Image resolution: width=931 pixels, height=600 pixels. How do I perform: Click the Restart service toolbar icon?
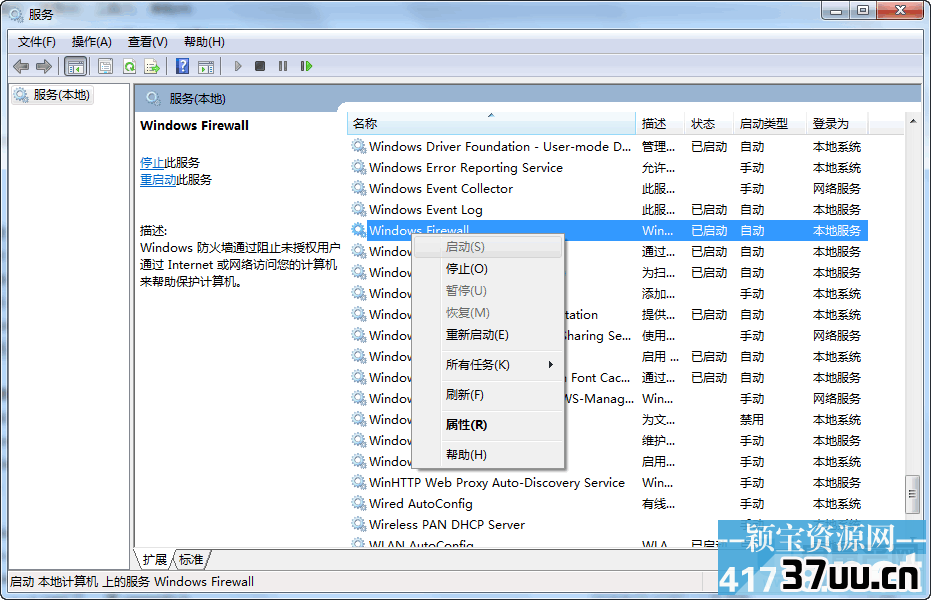pyautogui.click(x=306, y=66)
